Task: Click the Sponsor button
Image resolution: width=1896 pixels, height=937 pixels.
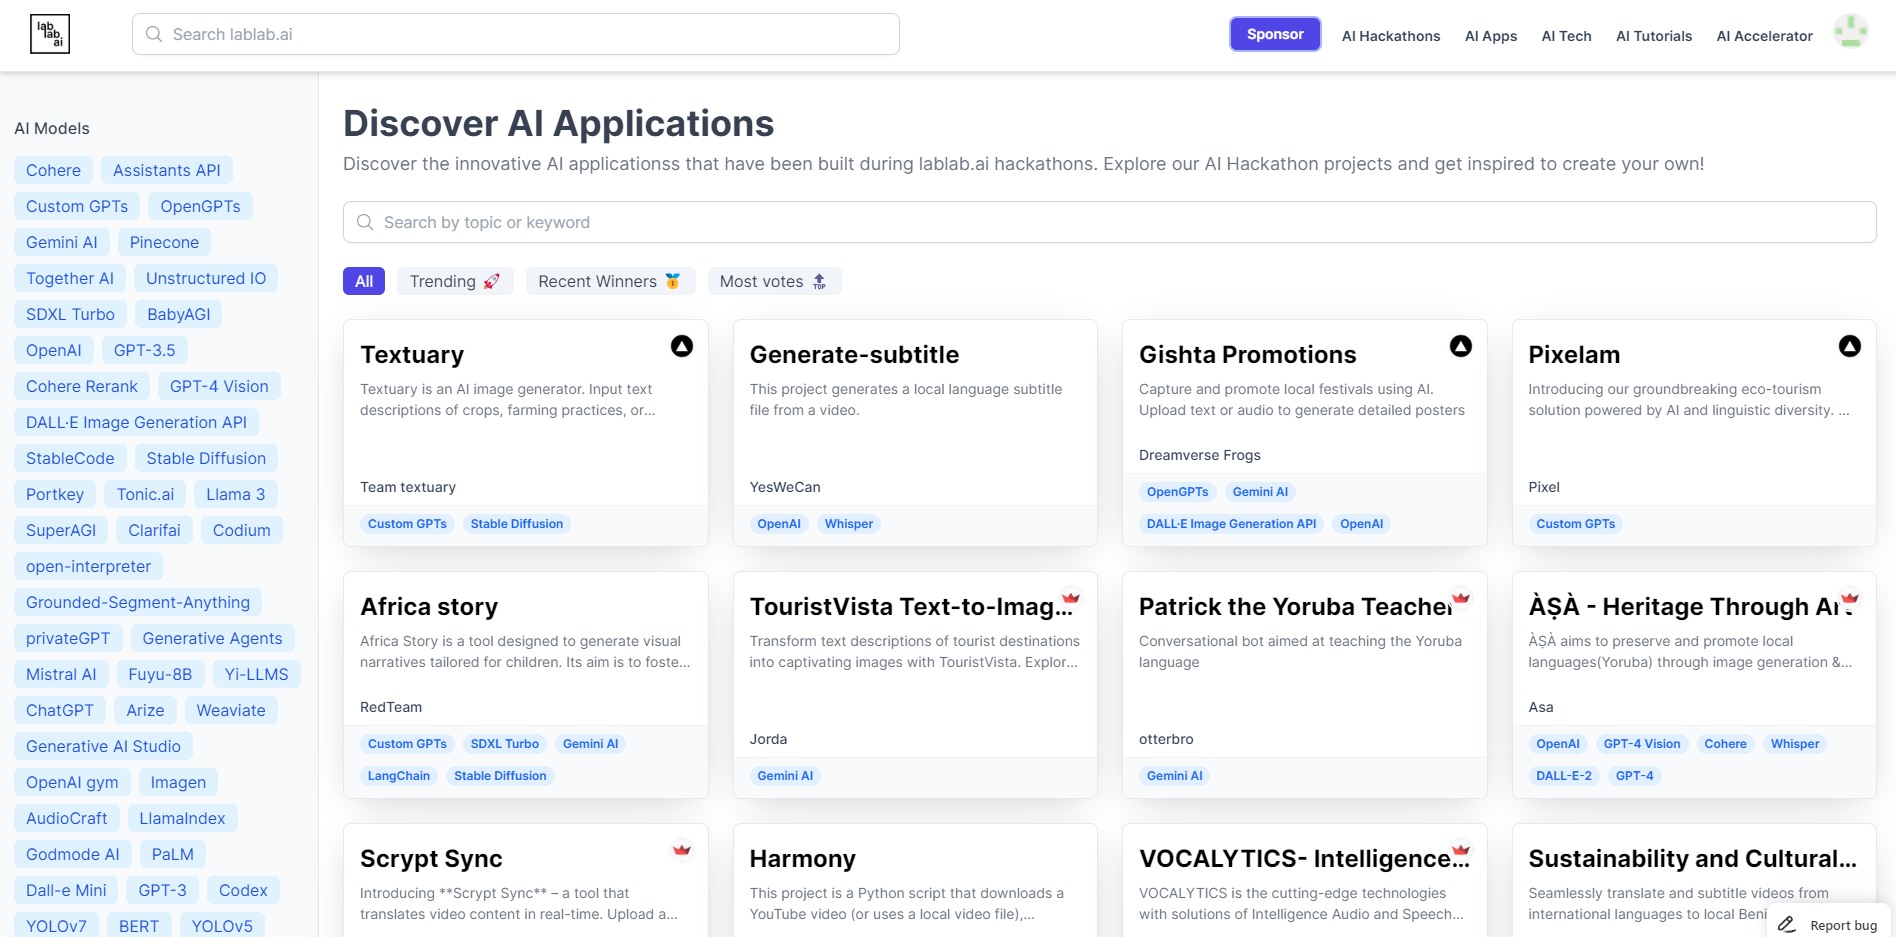Action: pos(1275,34)
